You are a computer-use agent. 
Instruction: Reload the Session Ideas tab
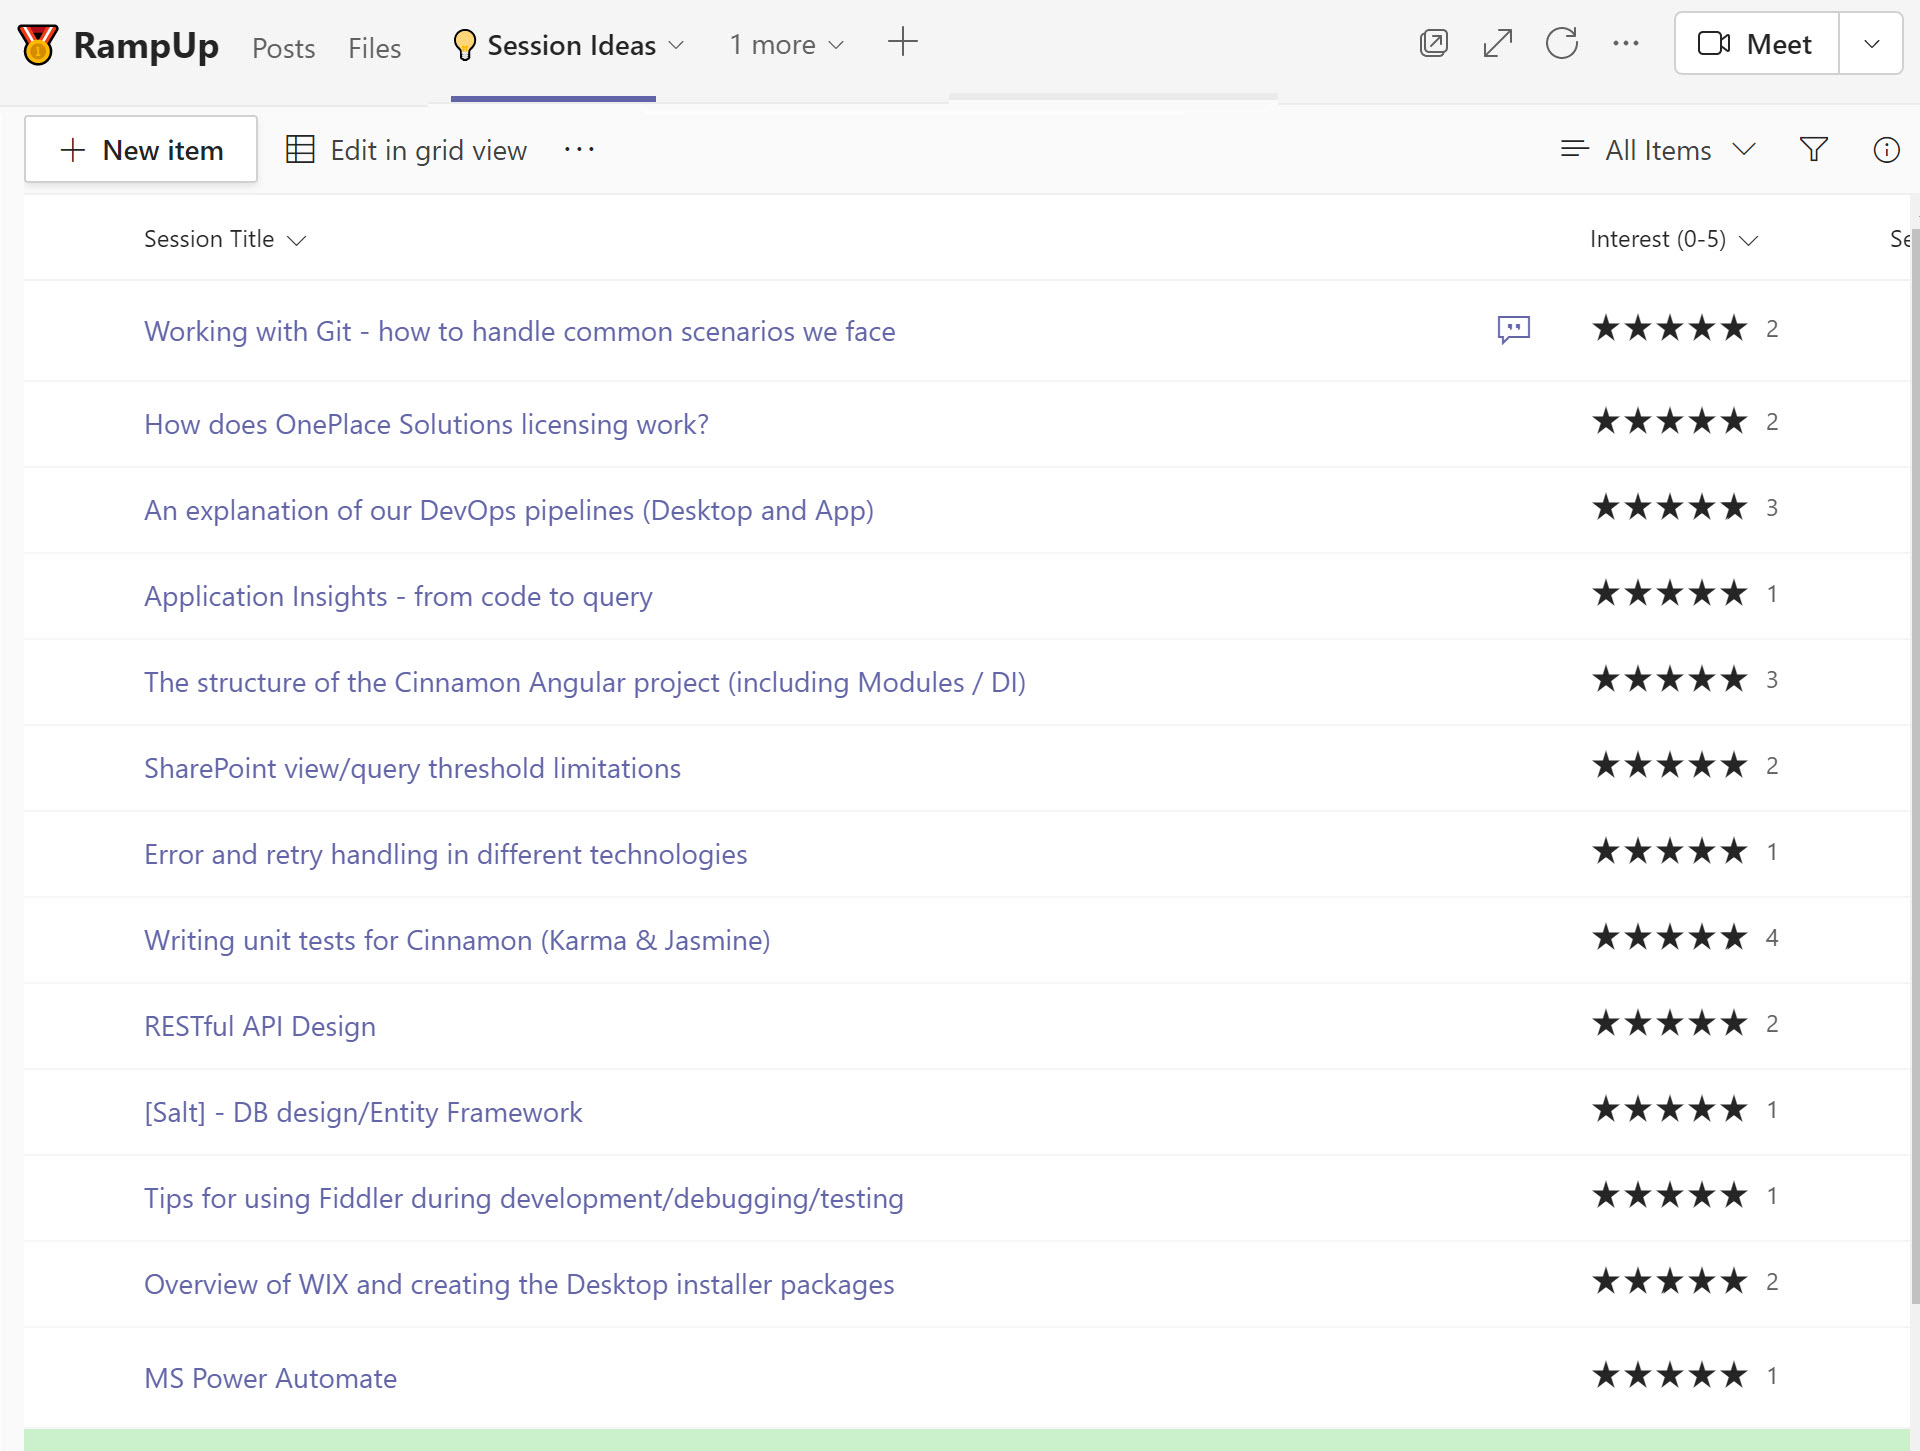[1561, 44]
